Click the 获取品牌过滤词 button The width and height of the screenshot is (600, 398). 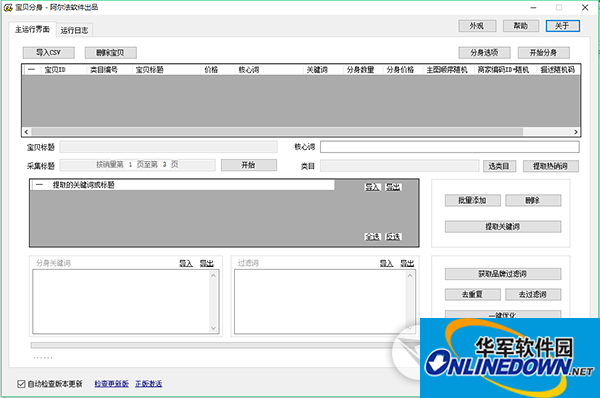coord(503,274)
